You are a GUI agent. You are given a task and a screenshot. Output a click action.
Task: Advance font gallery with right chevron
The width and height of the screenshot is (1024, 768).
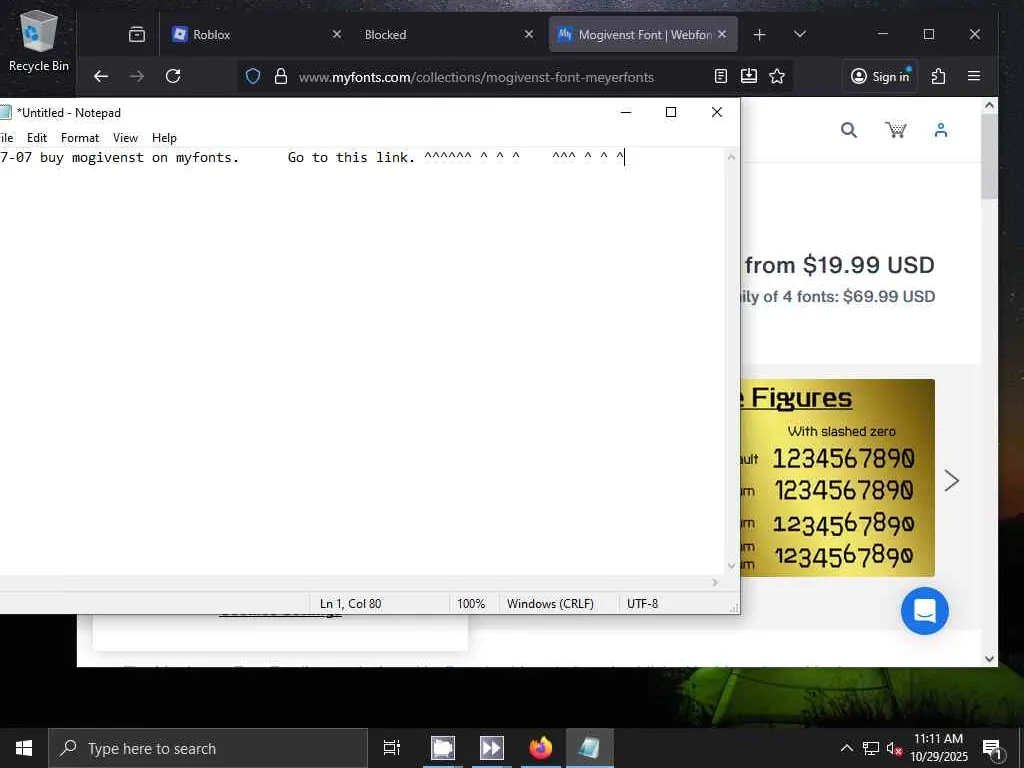pyautogui.click(x=952, y=481)
